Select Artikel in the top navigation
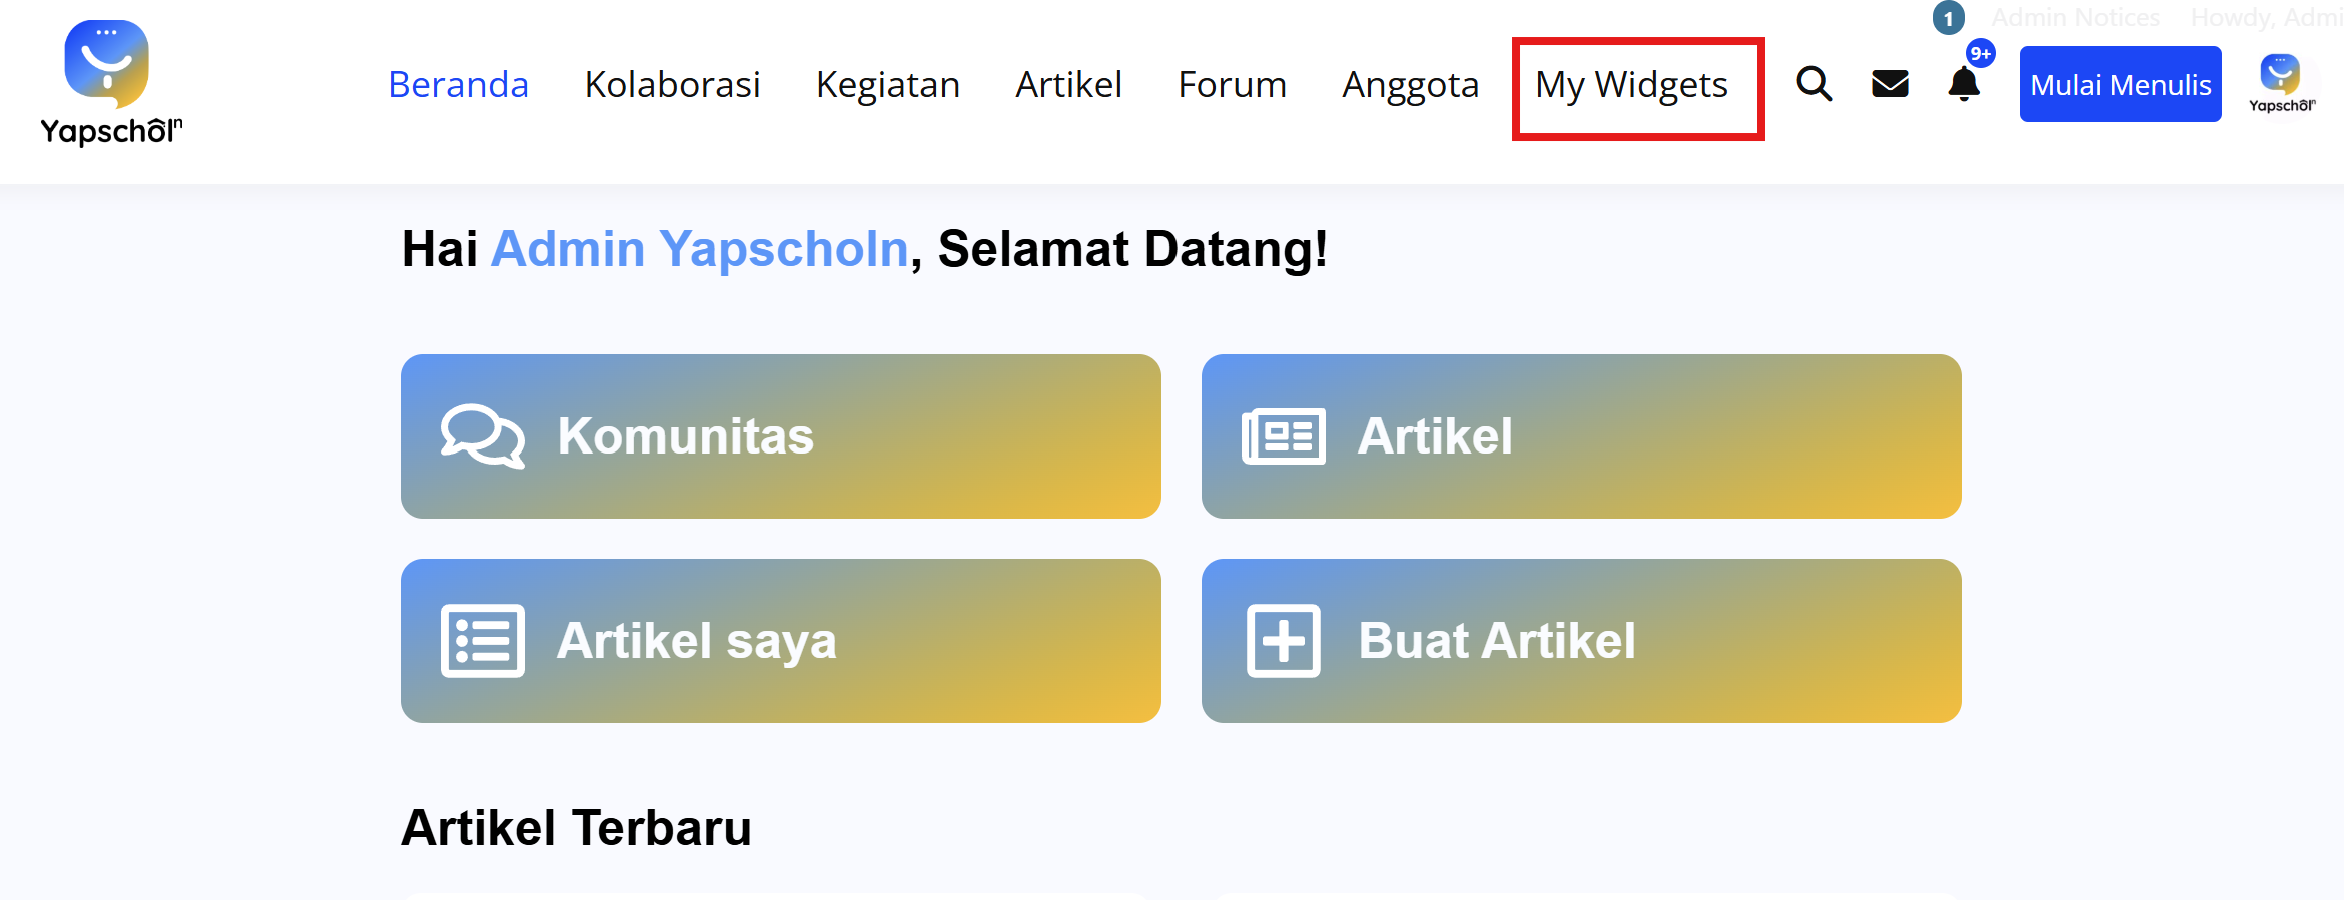Image resolution: width=2344 pixels, height=900 pixels. tap(1068, 85)
